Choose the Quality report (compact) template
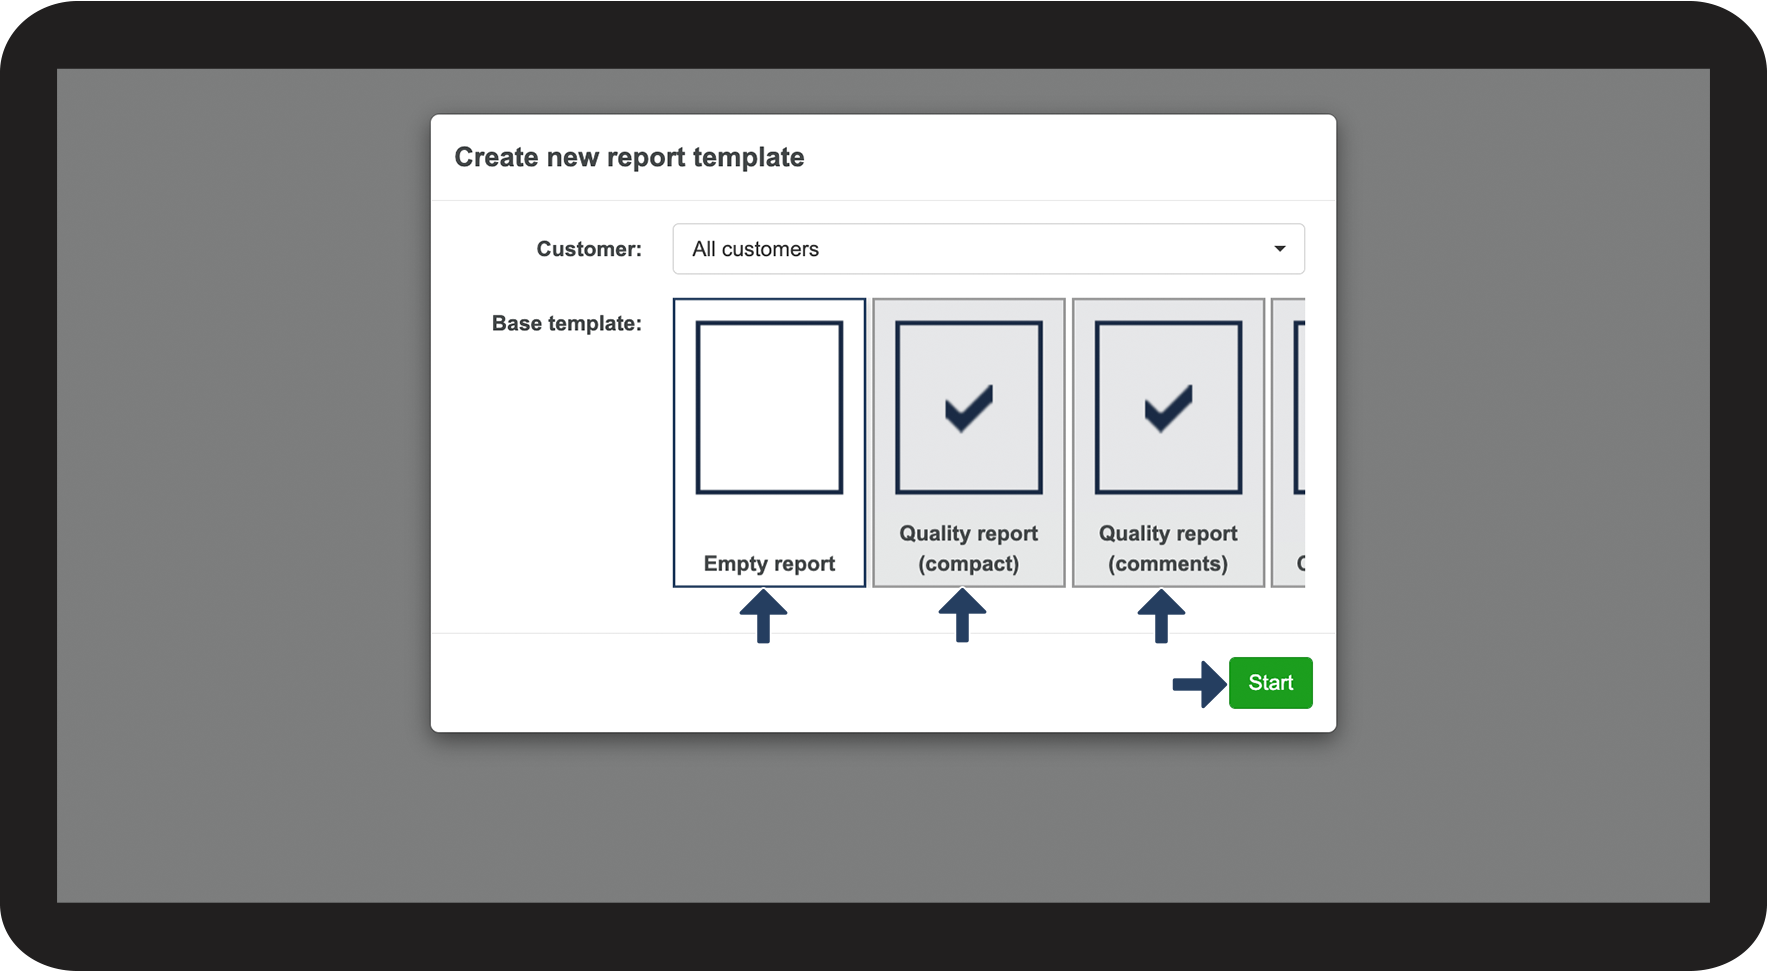This screenshot has width=1767, height=971. (968, 442)
